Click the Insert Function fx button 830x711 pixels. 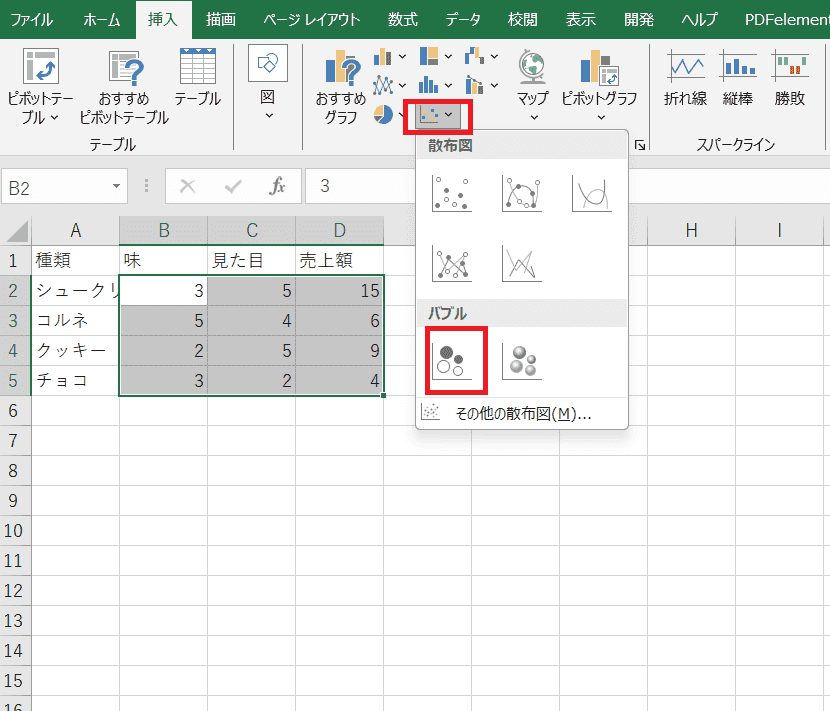[277, 187]
